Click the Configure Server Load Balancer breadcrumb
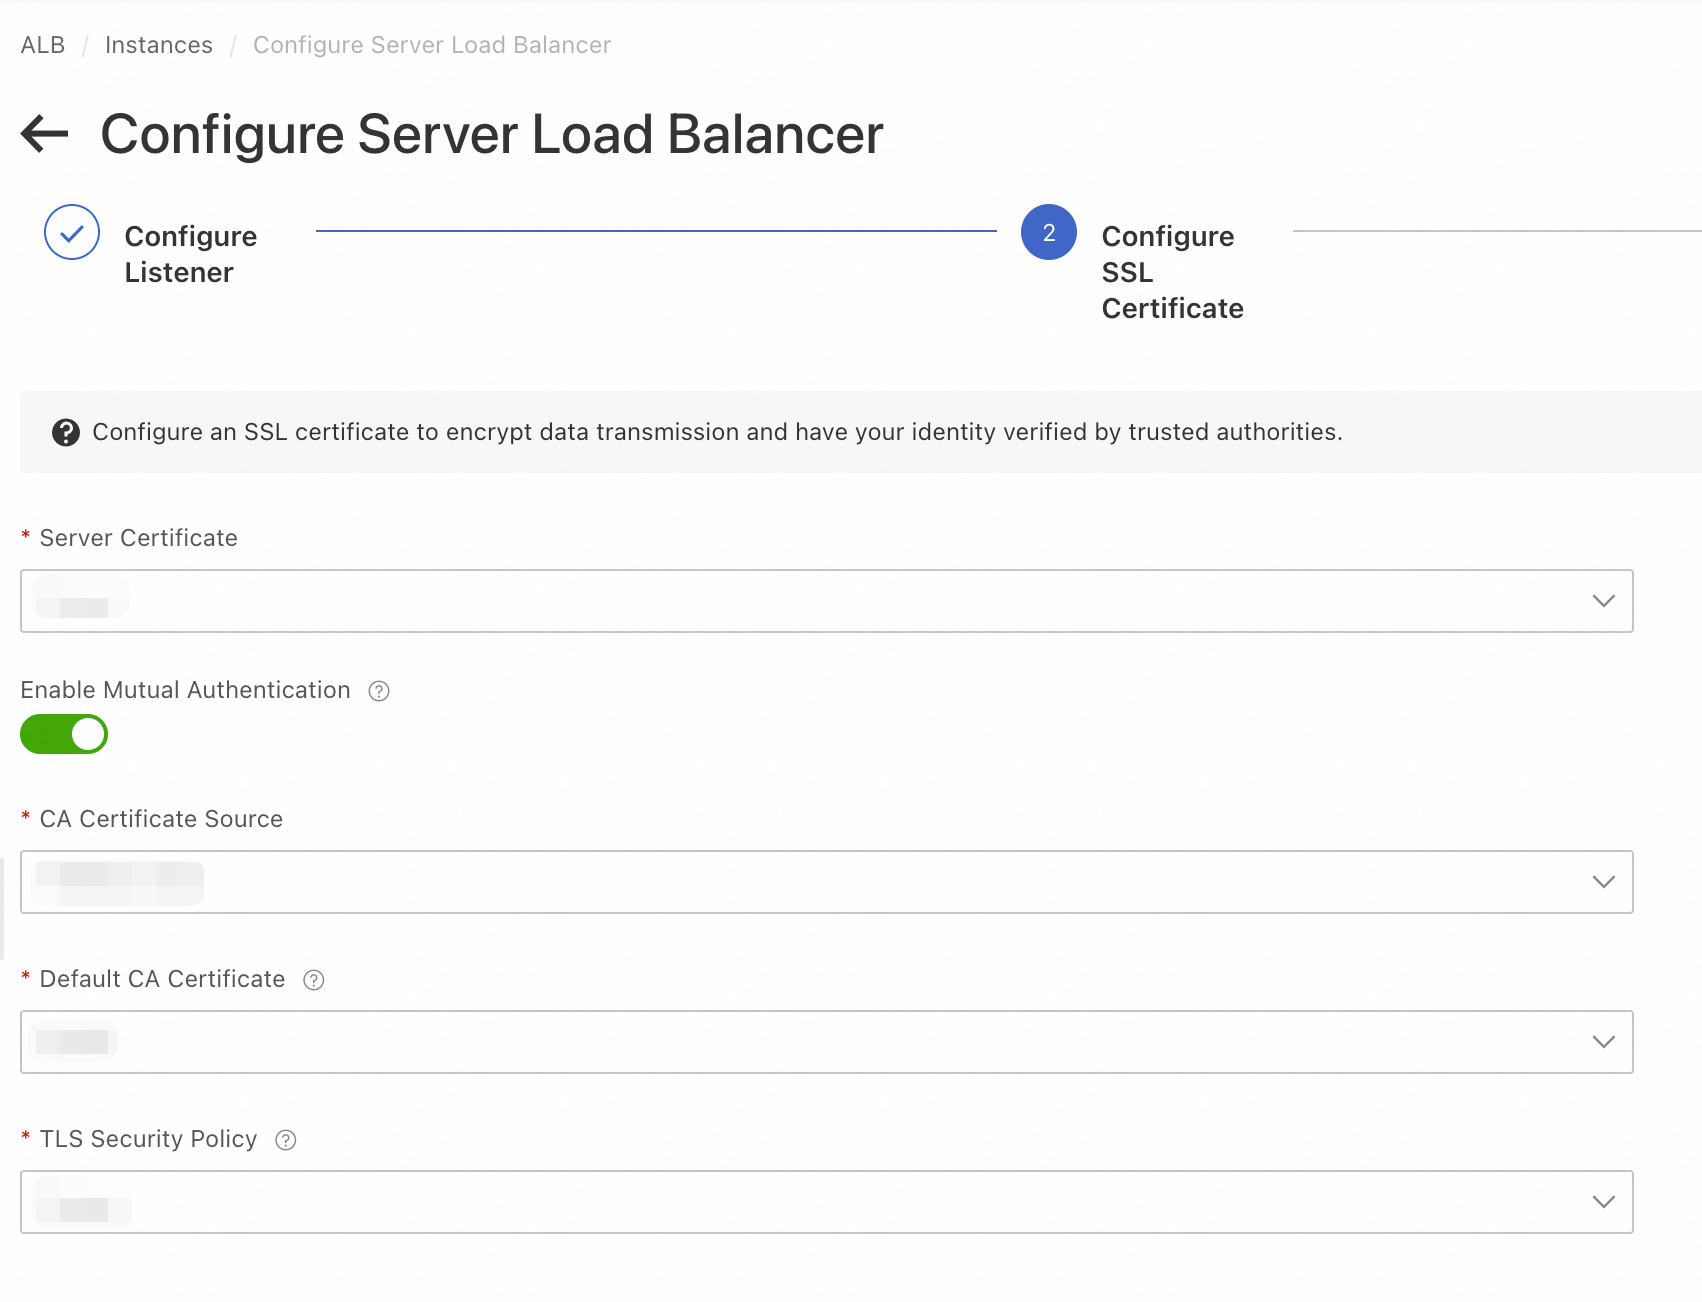The image size is (1702, 1302). (x=432, y=45)
